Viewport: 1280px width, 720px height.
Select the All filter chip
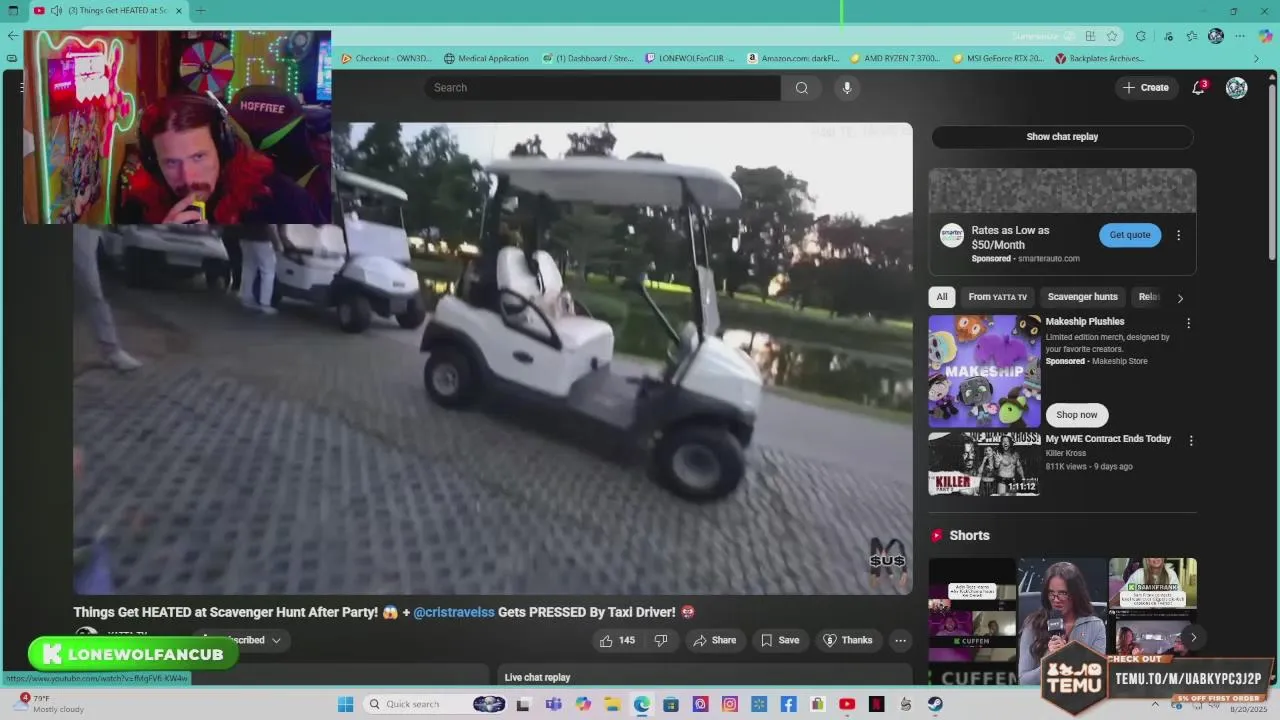tap(941, 297)
